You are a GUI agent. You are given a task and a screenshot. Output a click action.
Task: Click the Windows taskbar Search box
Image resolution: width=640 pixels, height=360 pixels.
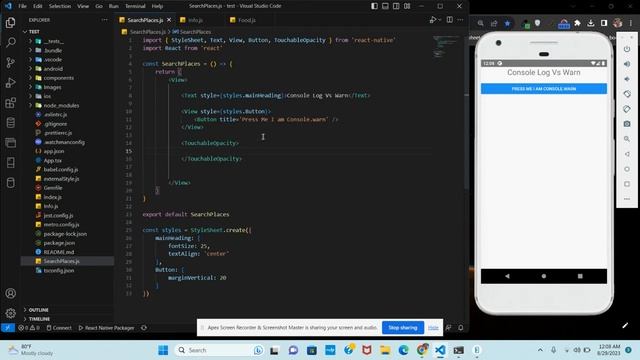[219, 350]
